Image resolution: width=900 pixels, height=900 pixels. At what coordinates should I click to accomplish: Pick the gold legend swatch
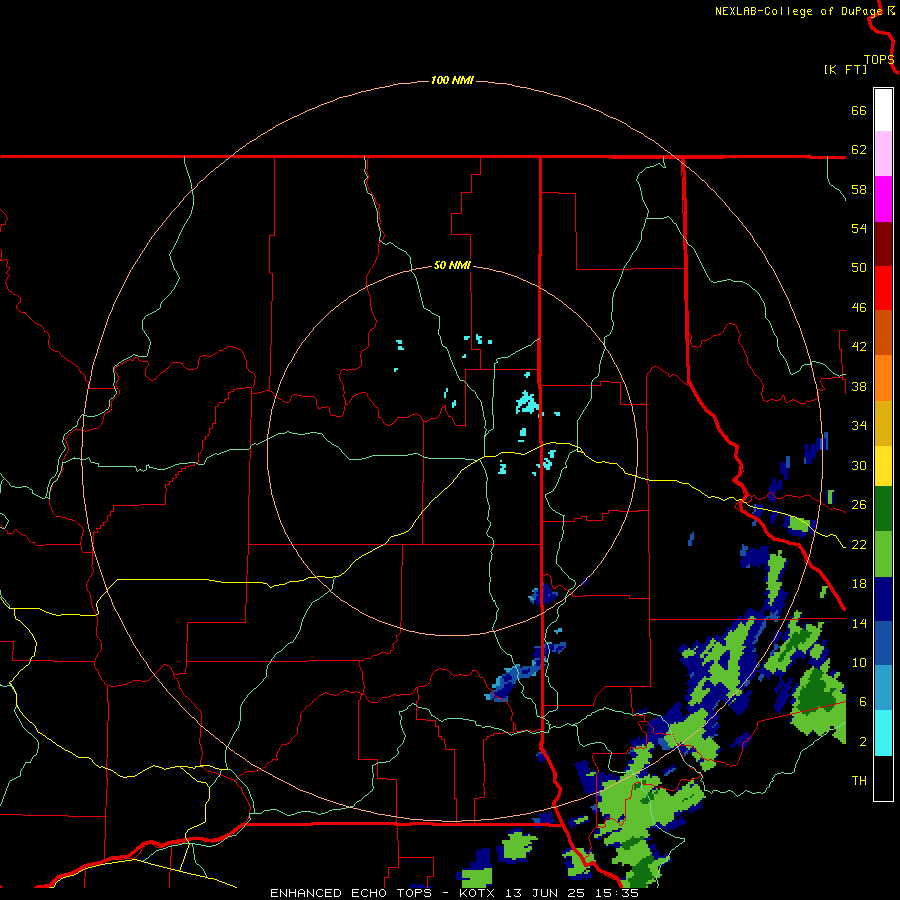[883, 424]
